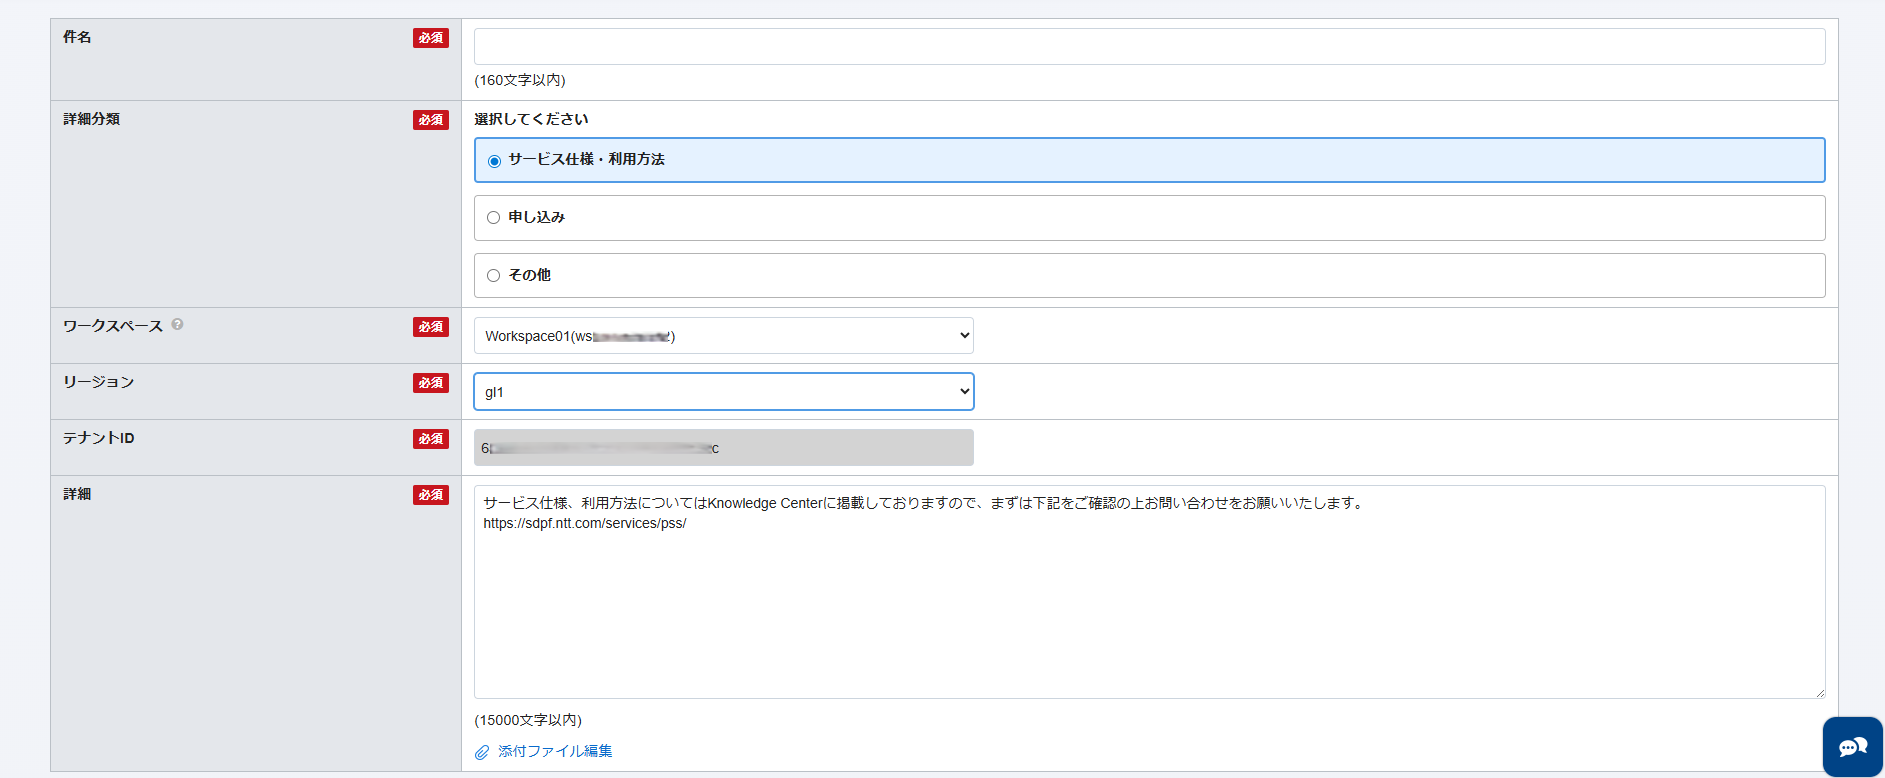Click the 必須 badge in 詳細分類 row

coord(431,120)
